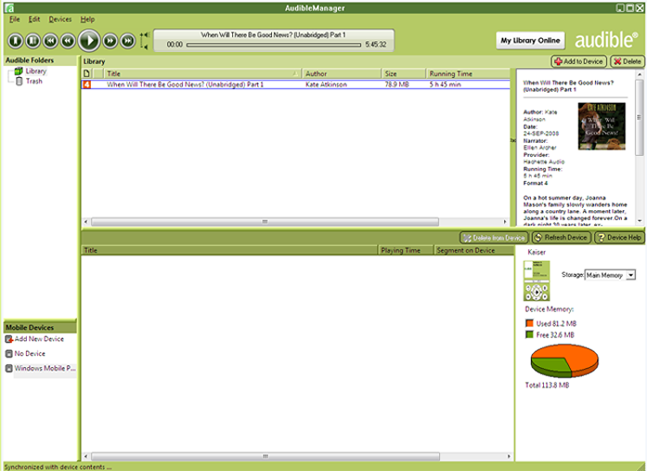Click Refresh Device button
This screenshot has height=471, width=647.
click(x=560, y=238)
